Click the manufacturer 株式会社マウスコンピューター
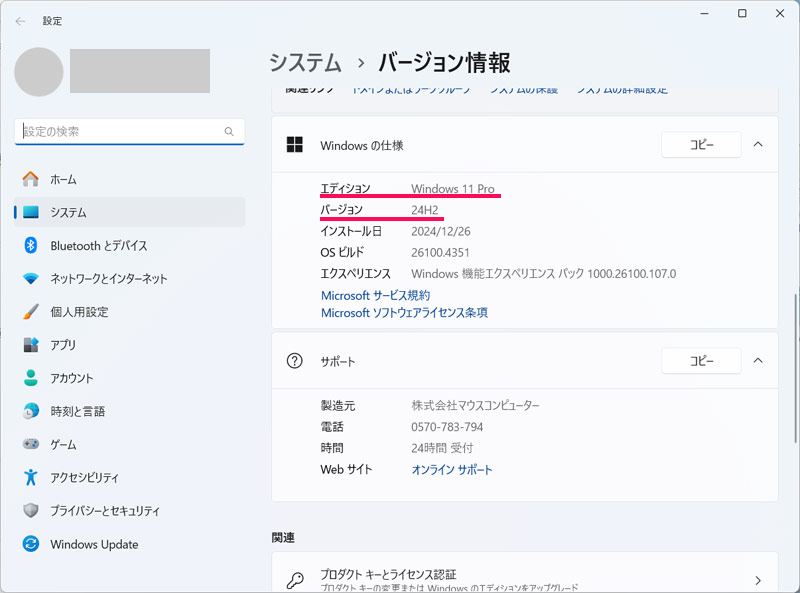800x593 pixels. point(475,406)
